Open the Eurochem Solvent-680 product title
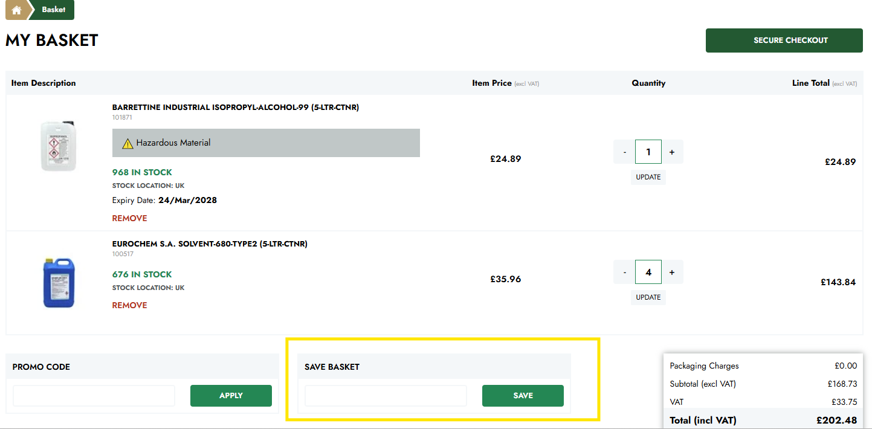The height and width of the screenshot is (429, 872). pyautogui.click(x=210, y=244)
